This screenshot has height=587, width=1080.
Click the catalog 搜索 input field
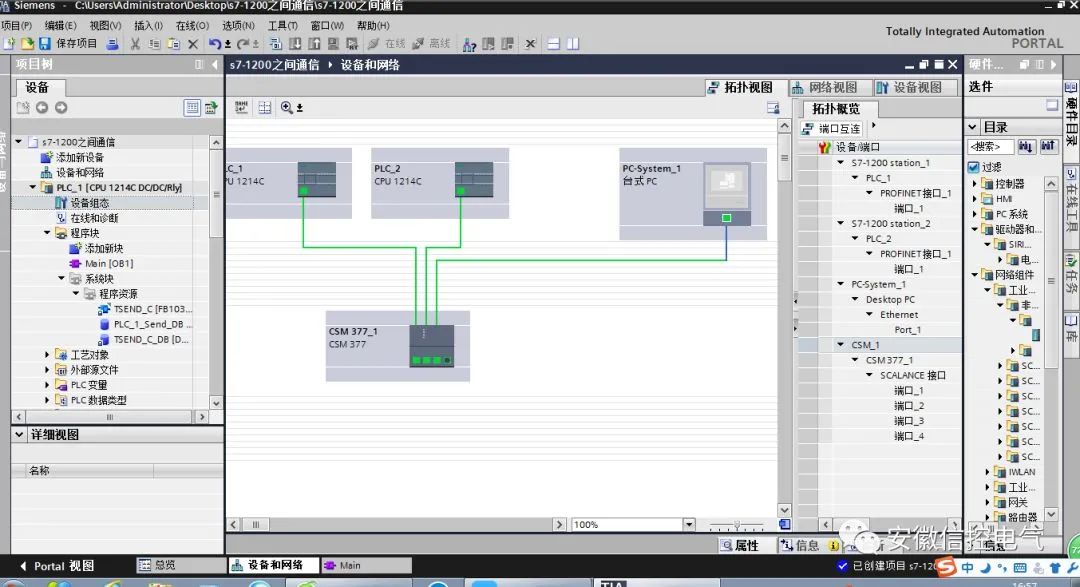click(990, 146)
